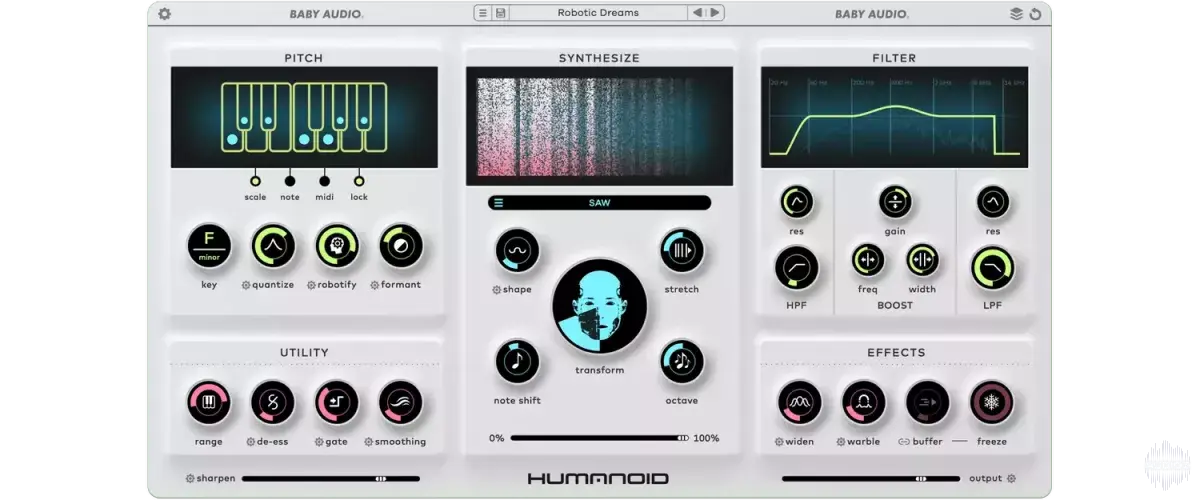Toggle the lock pitch mode

pos(359,181)
